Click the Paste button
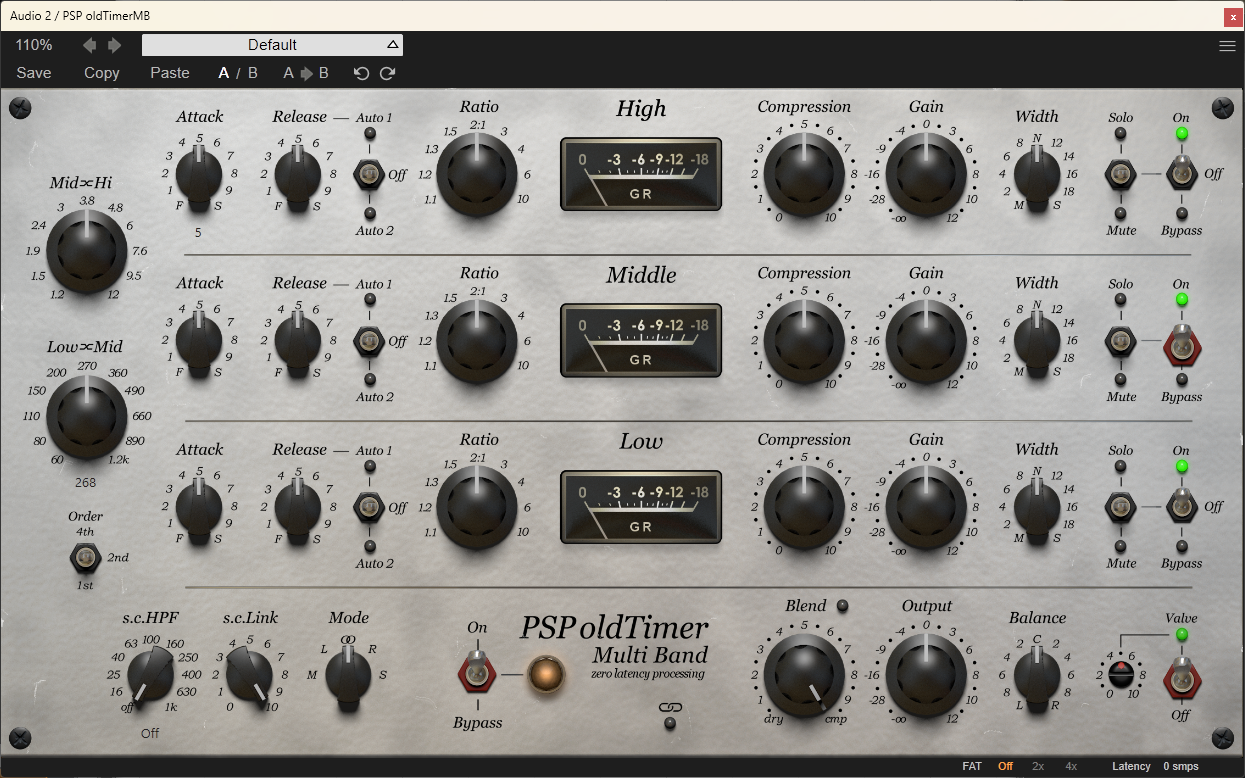 [x=170, y=73]
